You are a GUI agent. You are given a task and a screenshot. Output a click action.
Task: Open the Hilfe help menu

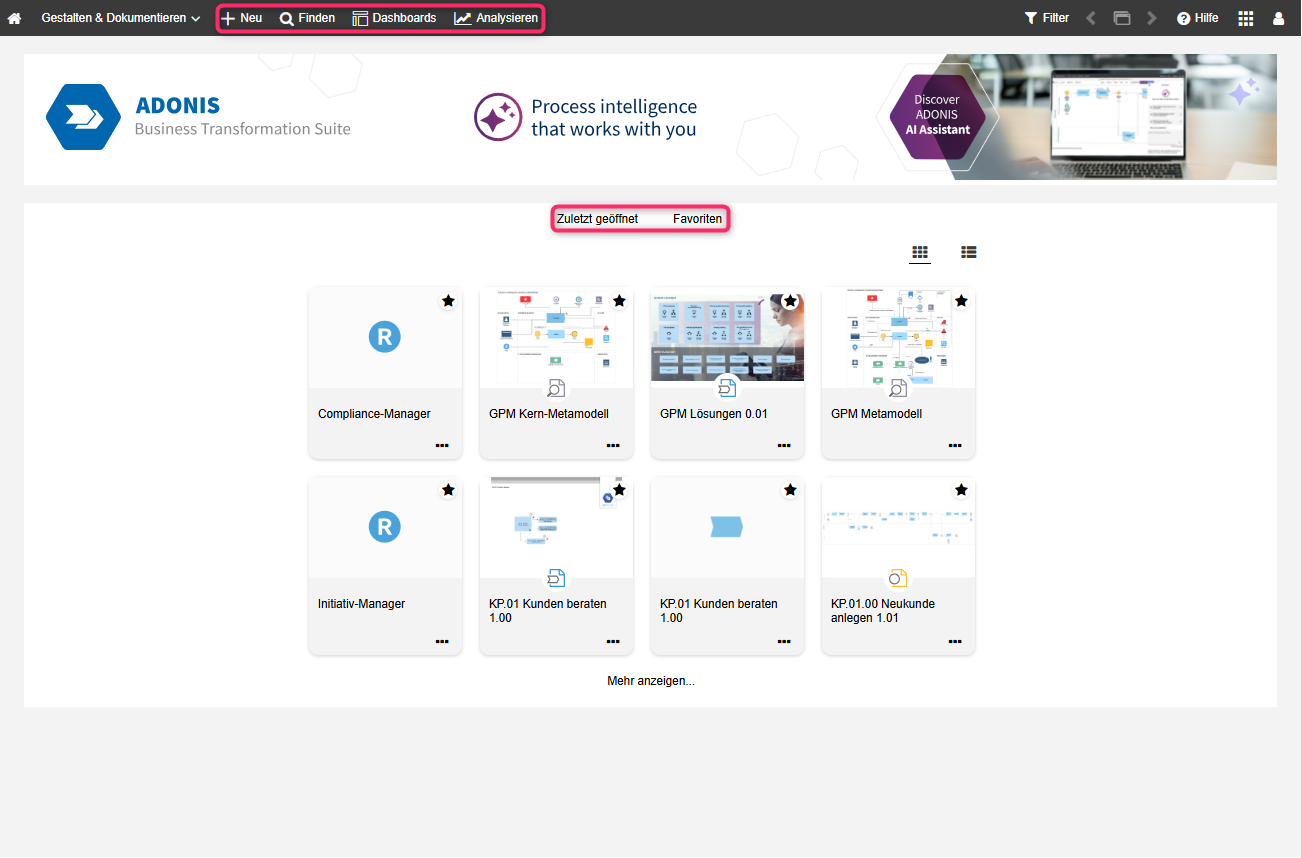pos(1198,18)
